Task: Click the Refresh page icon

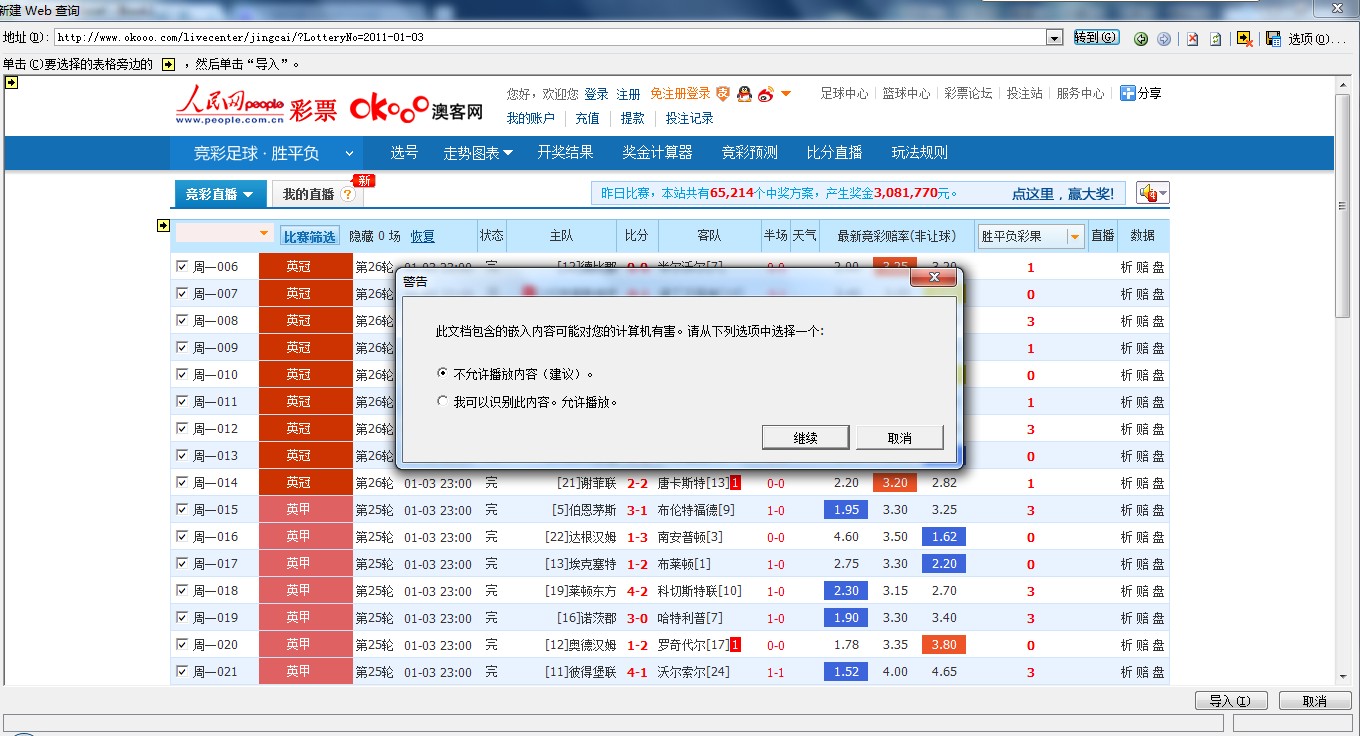Action: coord(1216,39)
